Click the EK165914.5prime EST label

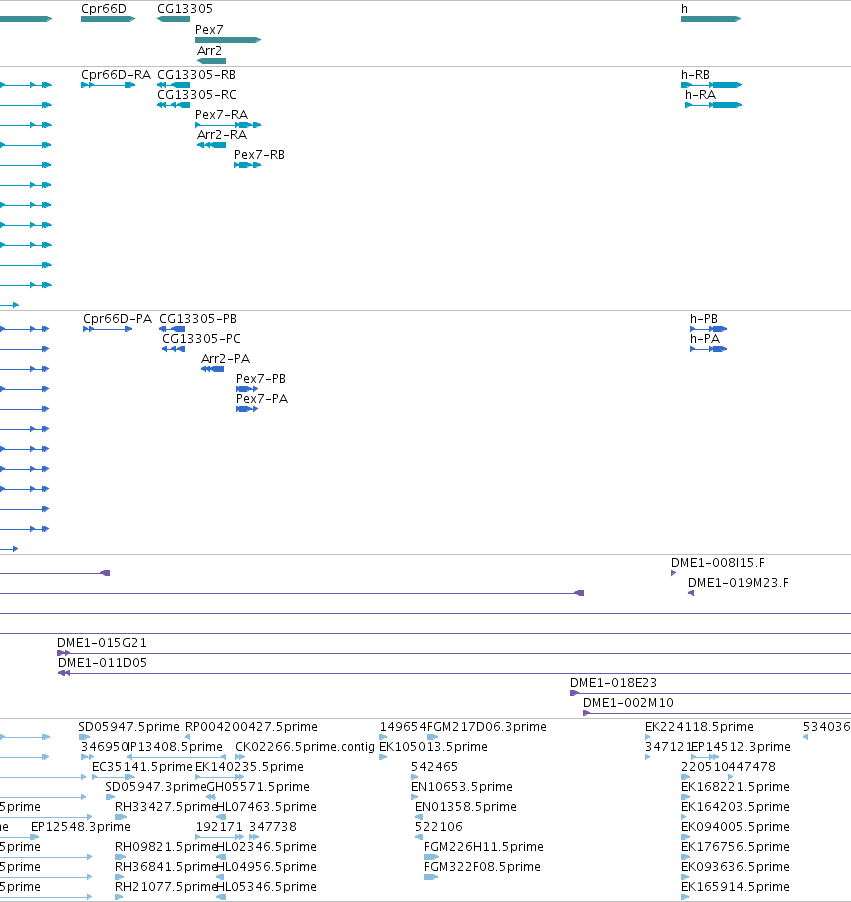coord(735,886)
